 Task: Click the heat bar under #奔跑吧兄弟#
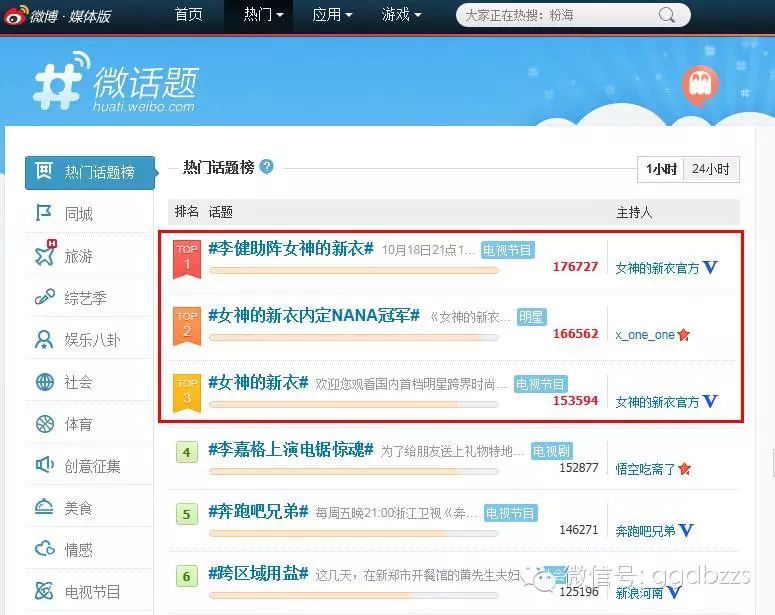coord(354,533)
